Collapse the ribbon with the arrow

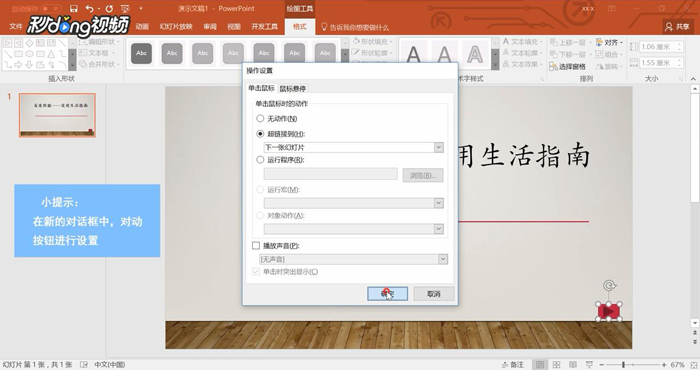coord(693,79)
